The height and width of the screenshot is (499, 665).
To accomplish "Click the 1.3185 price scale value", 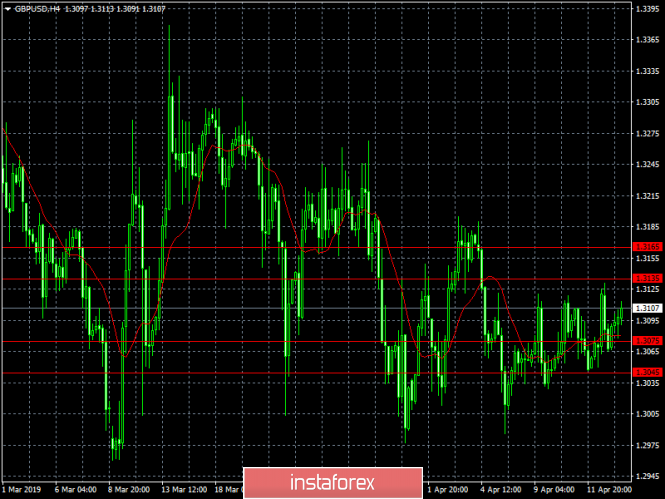I will coord(648,227).
